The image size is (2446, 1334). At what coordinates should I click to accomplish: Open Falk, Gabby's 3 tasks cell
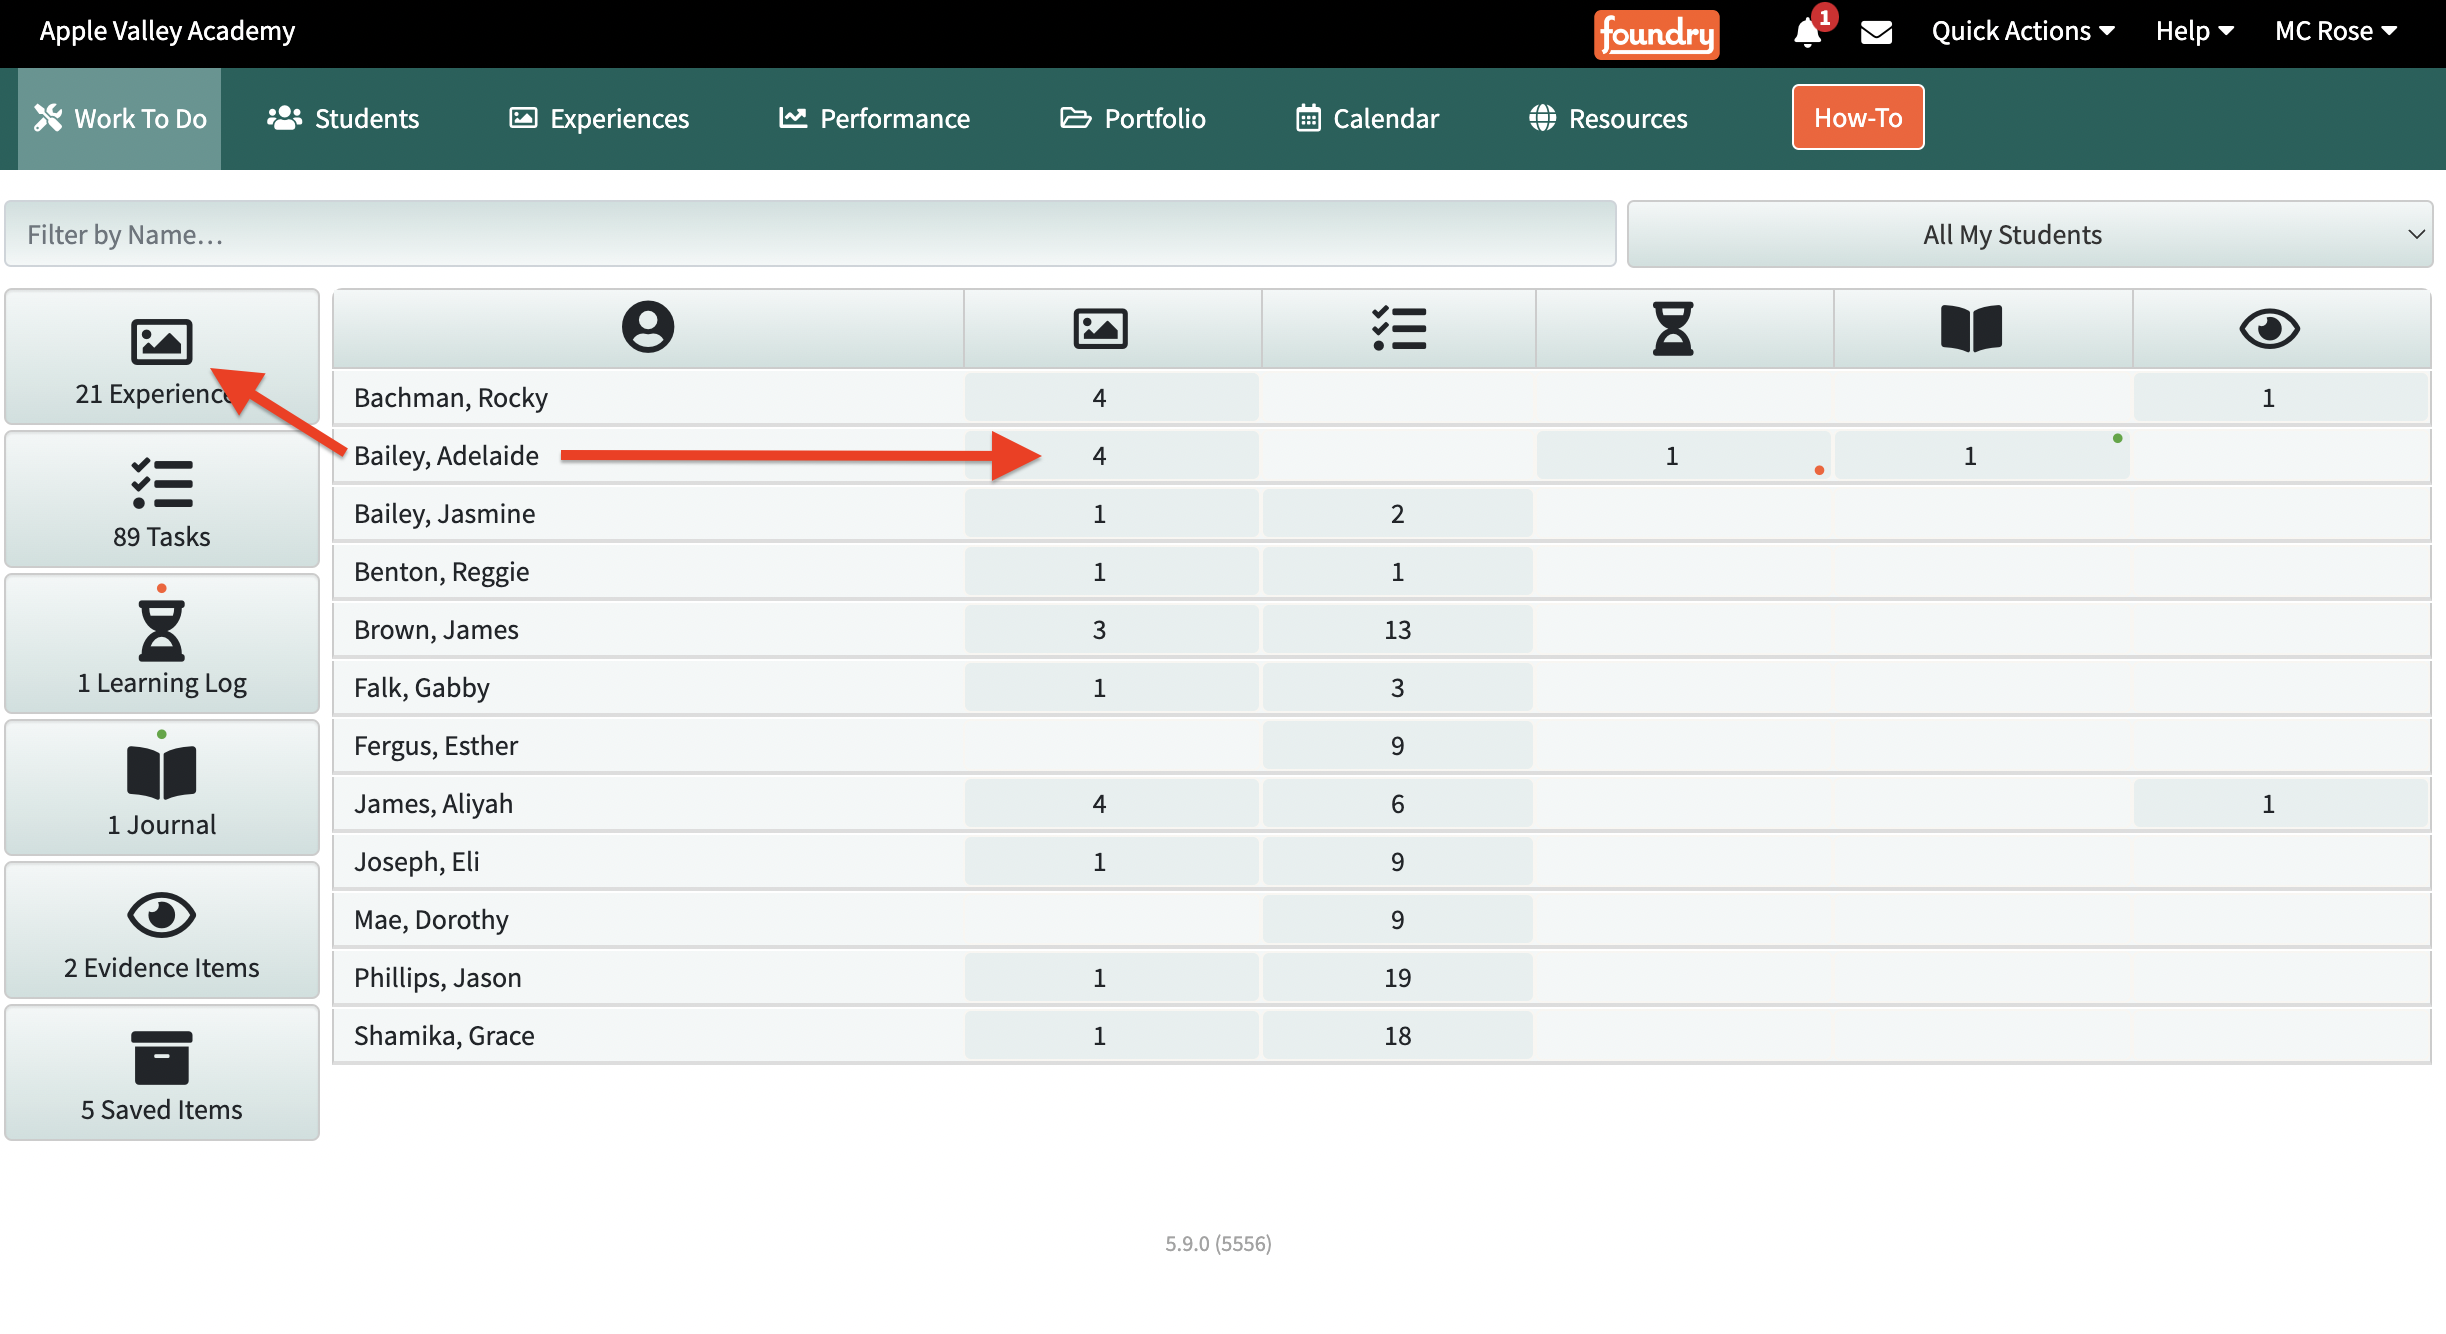pos(1397,688)
